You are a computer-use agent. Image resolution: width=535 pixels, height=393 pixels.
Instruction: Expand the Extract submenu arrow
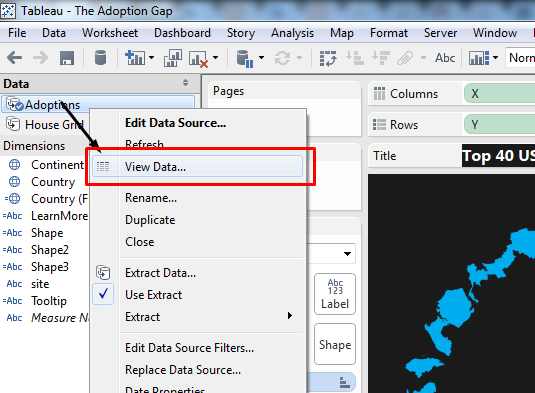pos(290,316)
